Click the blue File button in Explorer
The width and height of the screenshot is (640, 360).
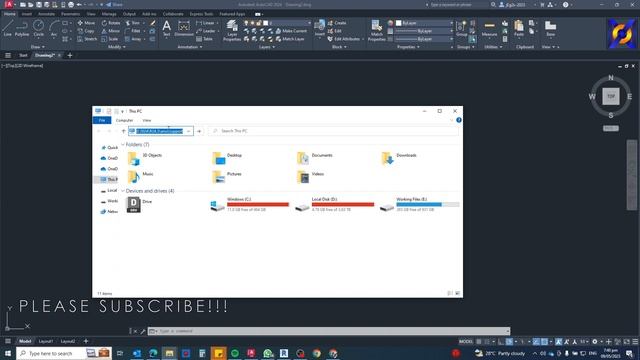102,120
